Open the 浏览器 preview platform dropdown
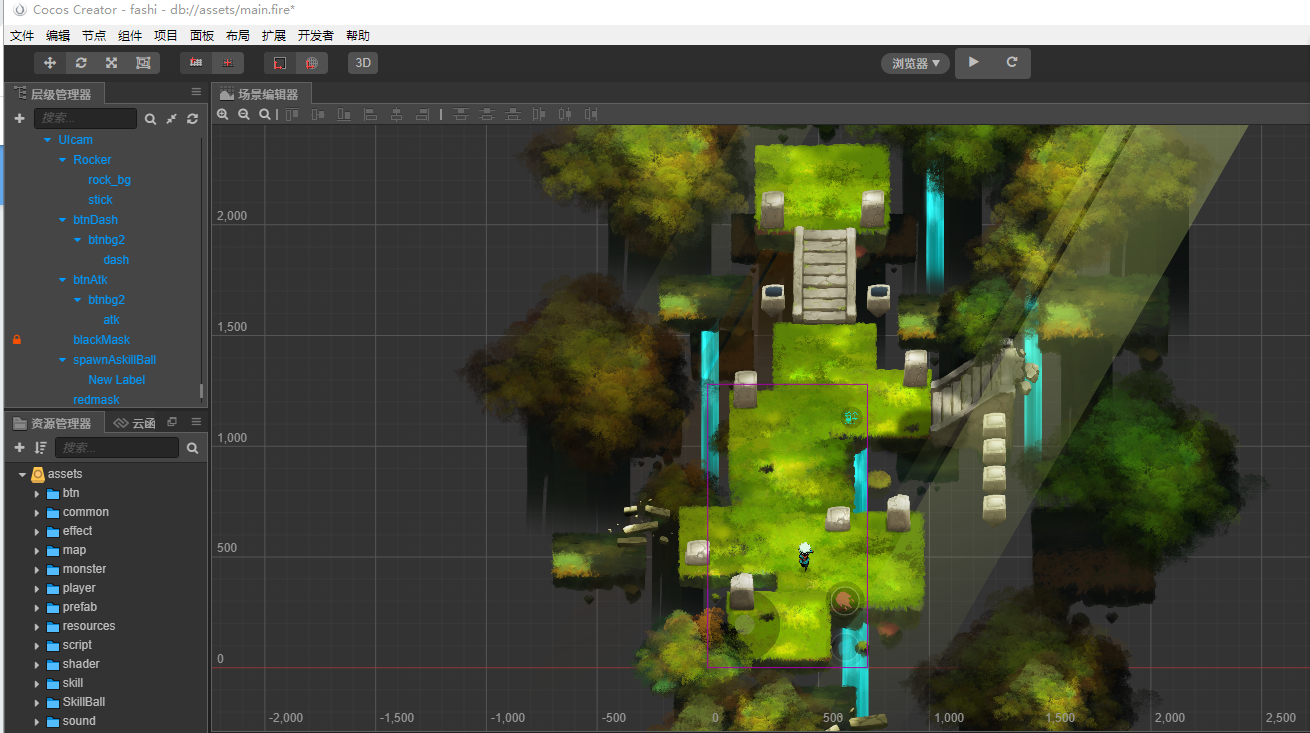Viewport: 1310px width, 733px height. [x=914, y=62]
